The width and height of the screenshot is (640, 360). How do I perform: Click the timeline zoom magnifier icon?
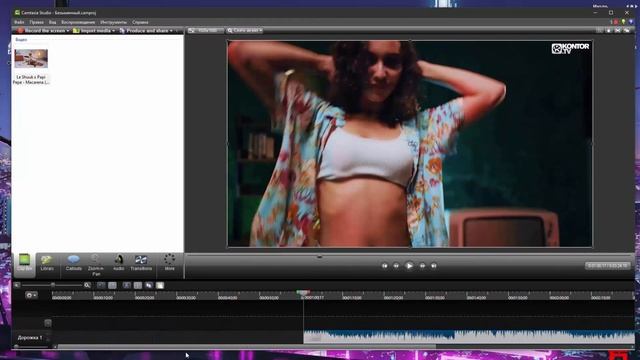(x=87, y=285)
